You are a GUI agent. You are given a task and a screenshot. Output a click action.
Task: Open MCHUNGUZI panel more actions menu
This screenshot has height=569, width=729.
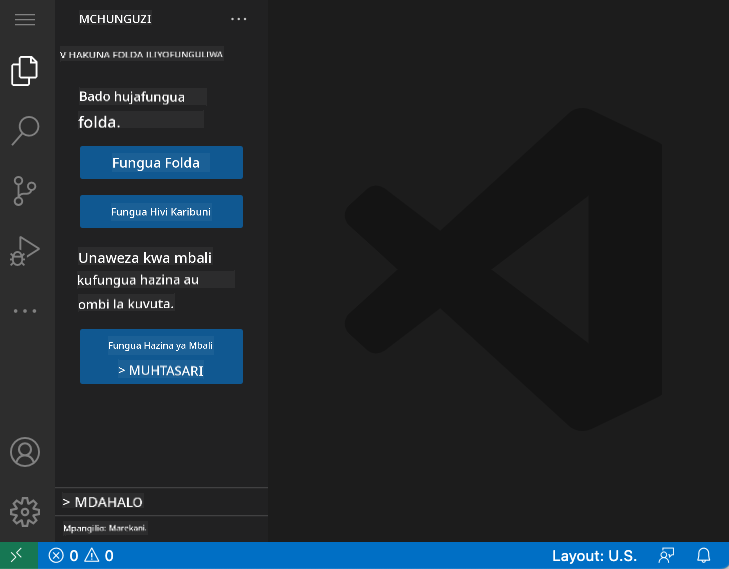[x=238, y=19]
